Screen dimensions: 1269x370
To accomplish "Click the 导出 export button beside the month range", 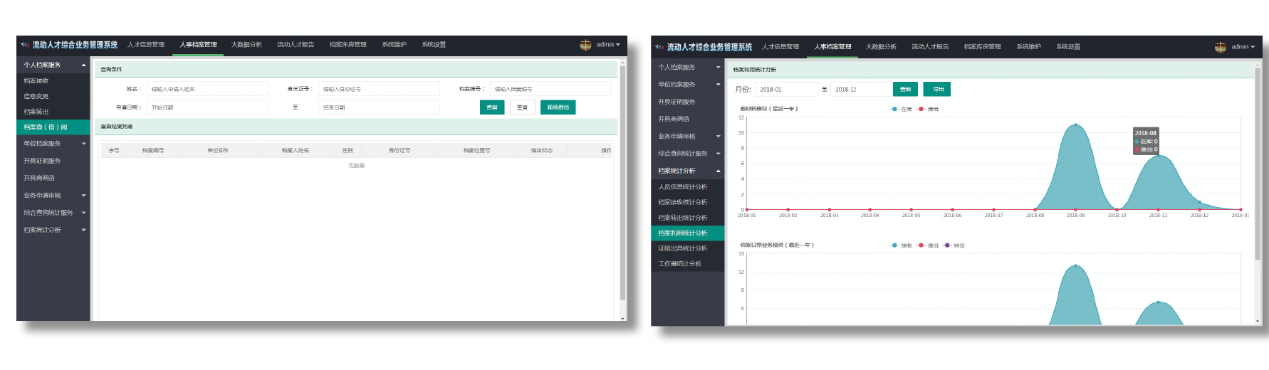I will [x=937, y=89].
